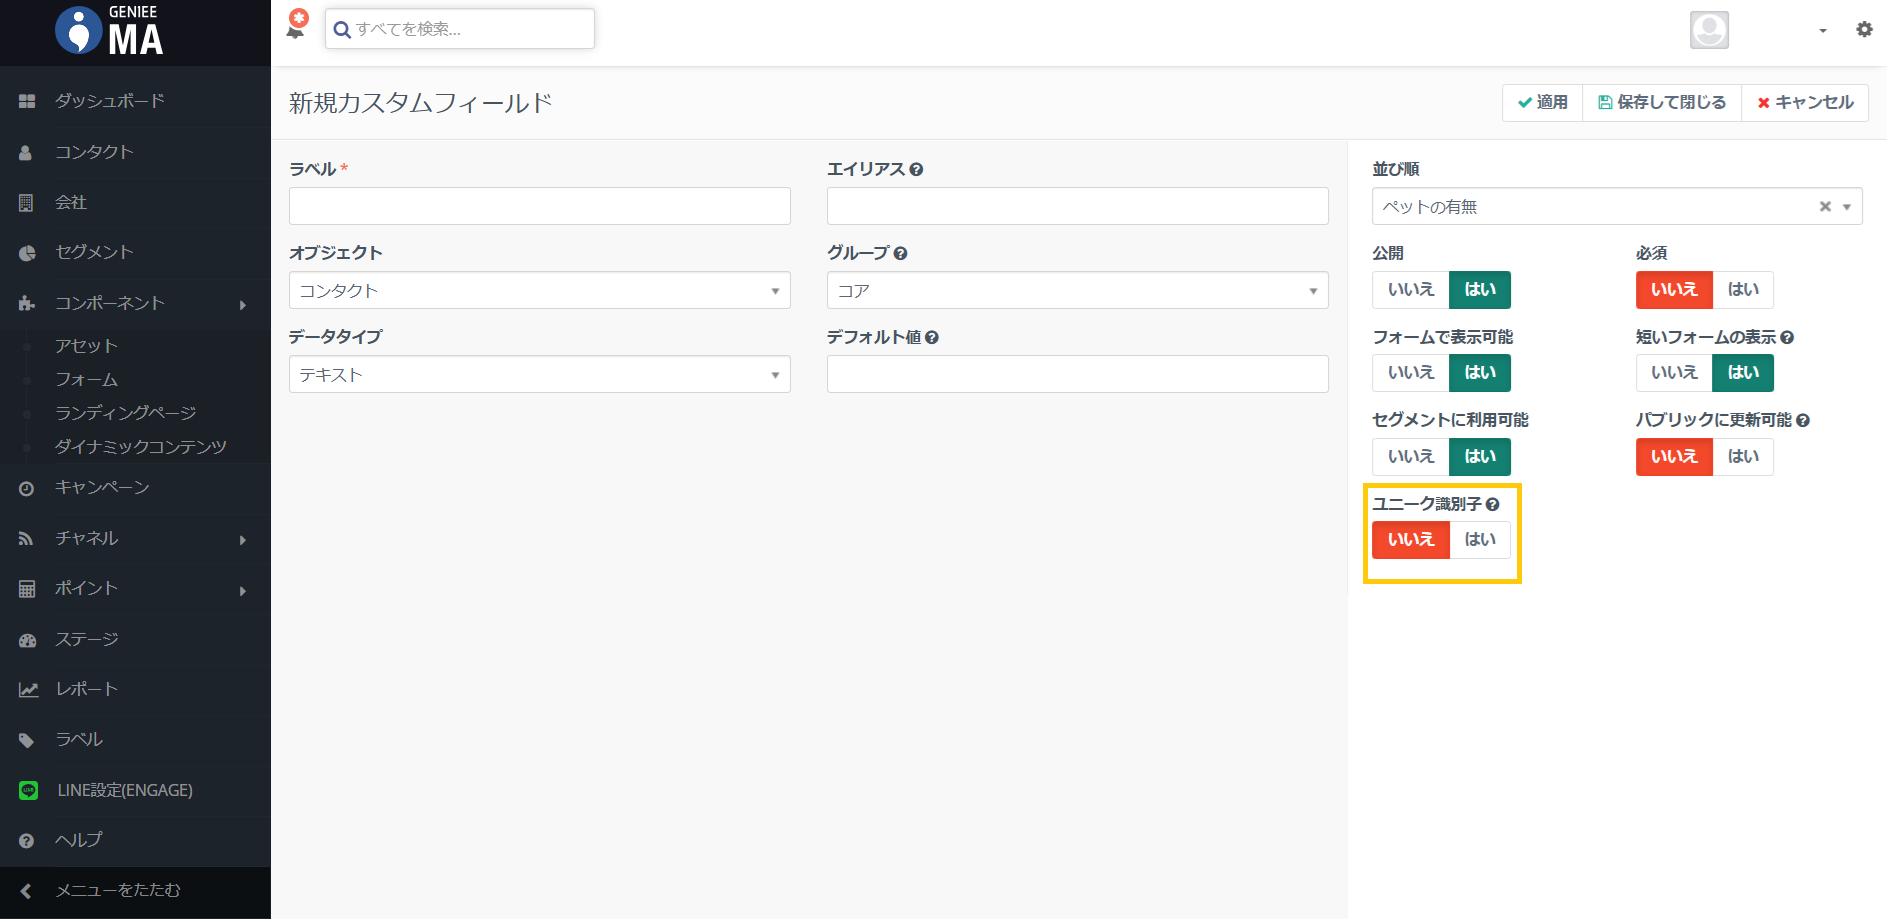Set ユニーク識別子 to はい

pos(1480,540)
